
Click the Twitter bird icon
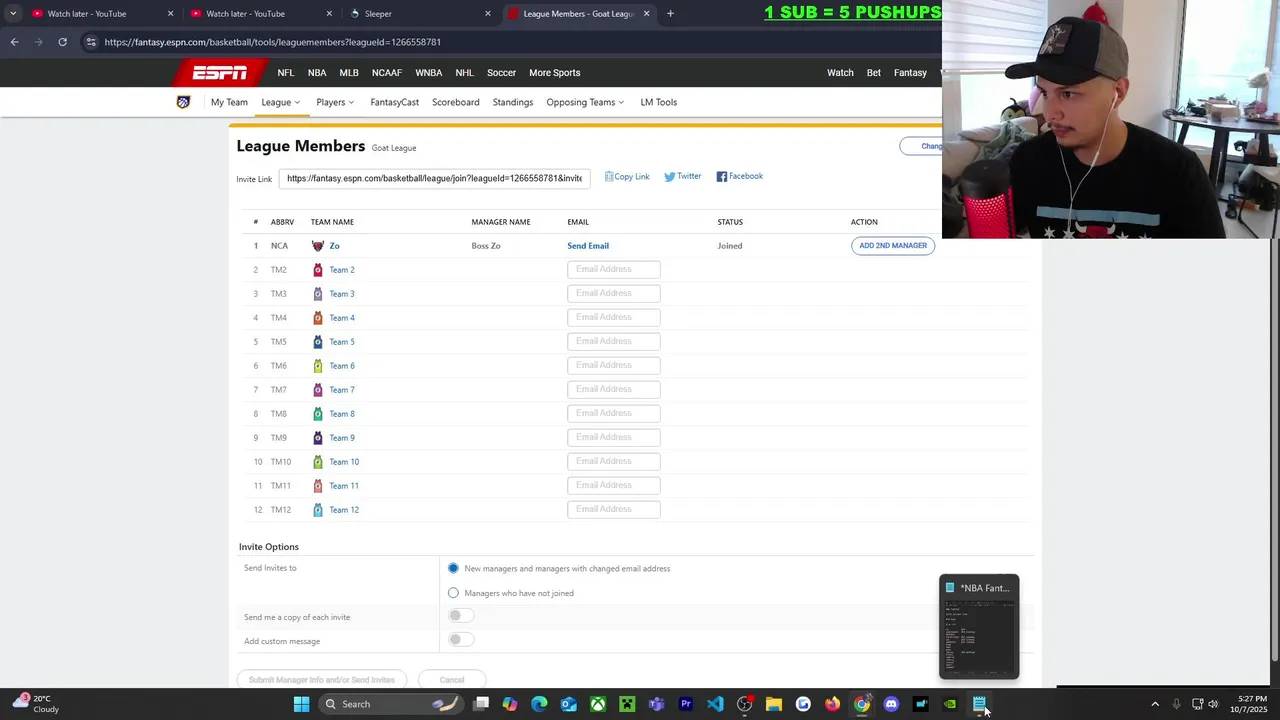[670, 177]
